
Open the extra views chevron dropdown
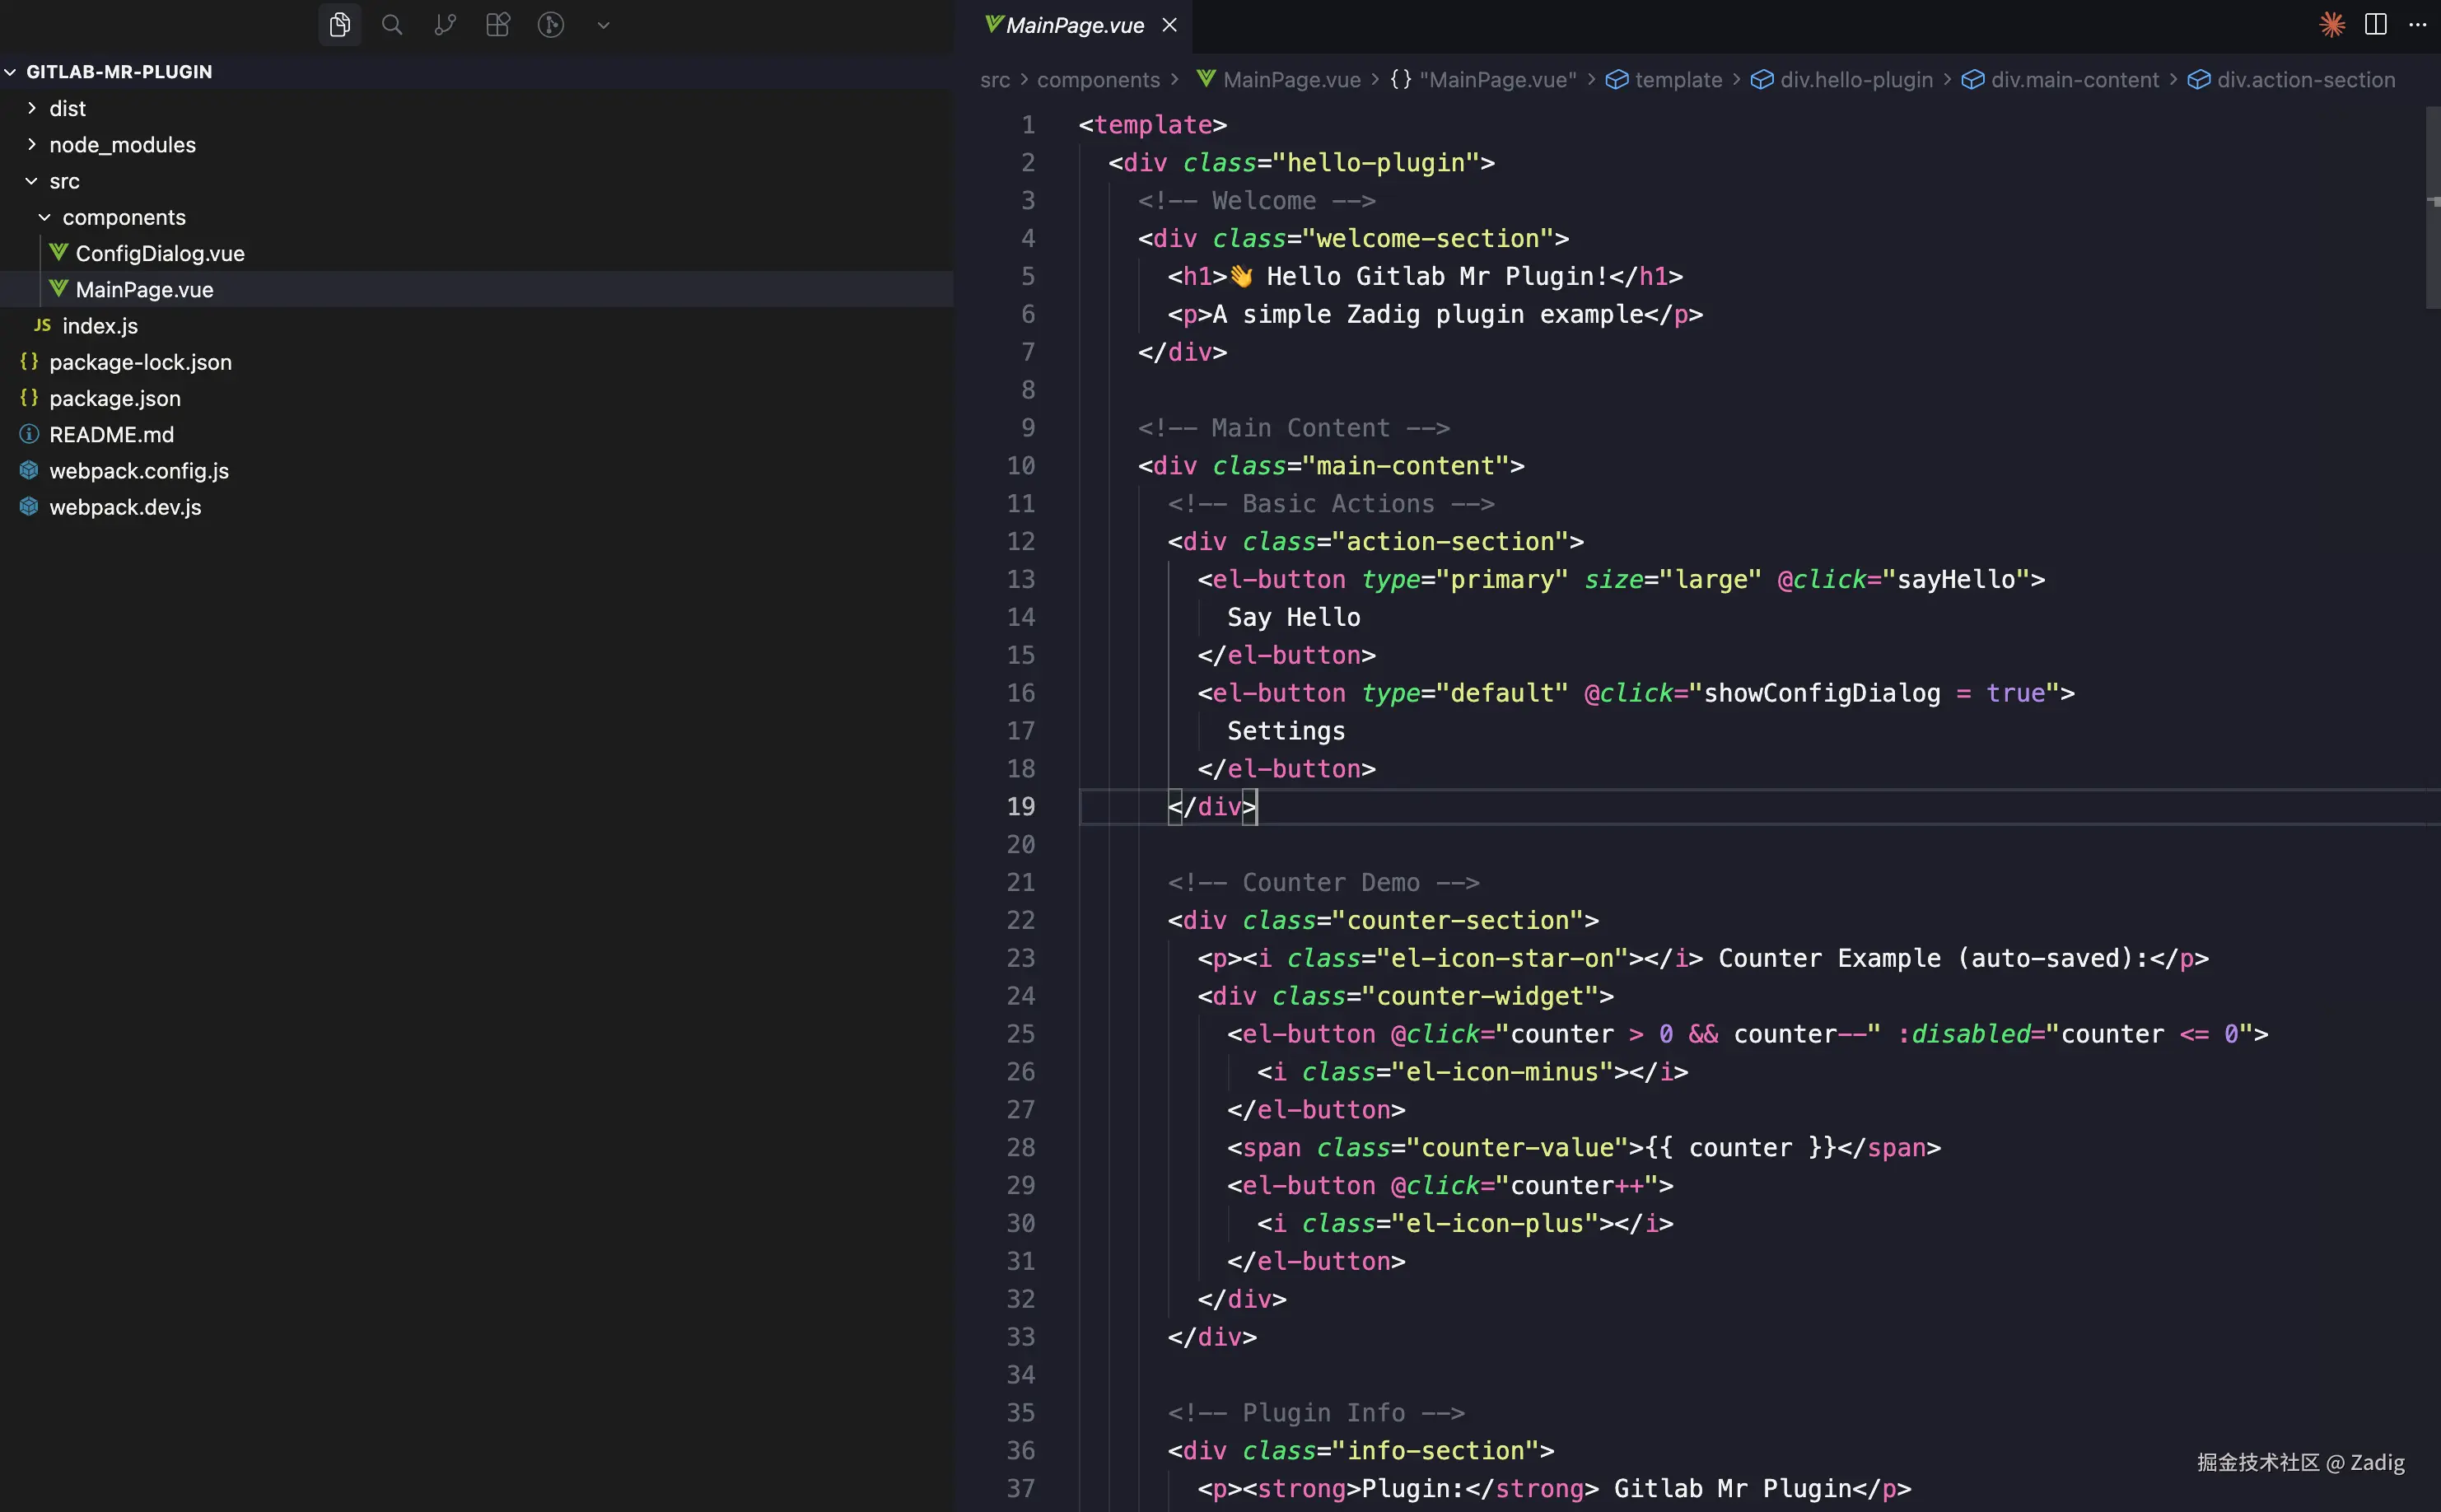pyautogui.click(x=603, y=24)
